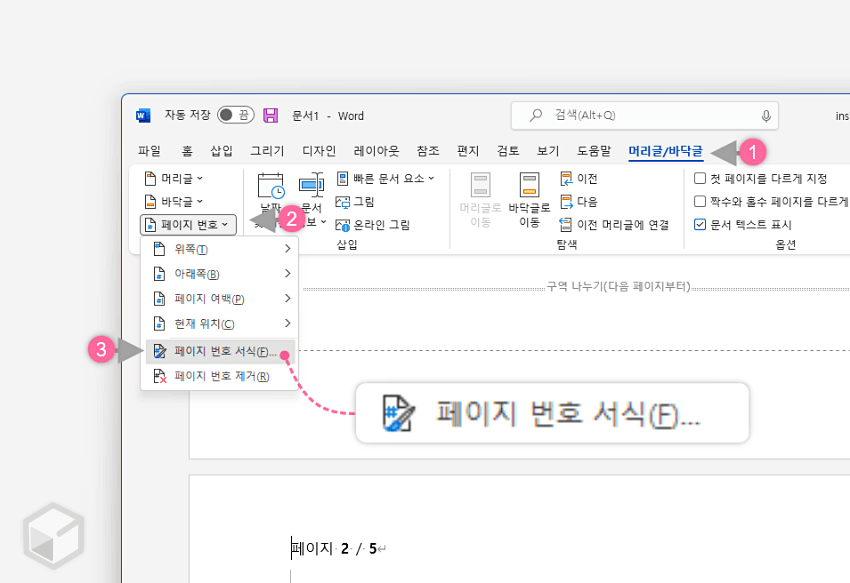Select 페이지 번호 서식 from the menu
Image resolution: width=850 pixels, height=583 pixels.
coord(217,350)
